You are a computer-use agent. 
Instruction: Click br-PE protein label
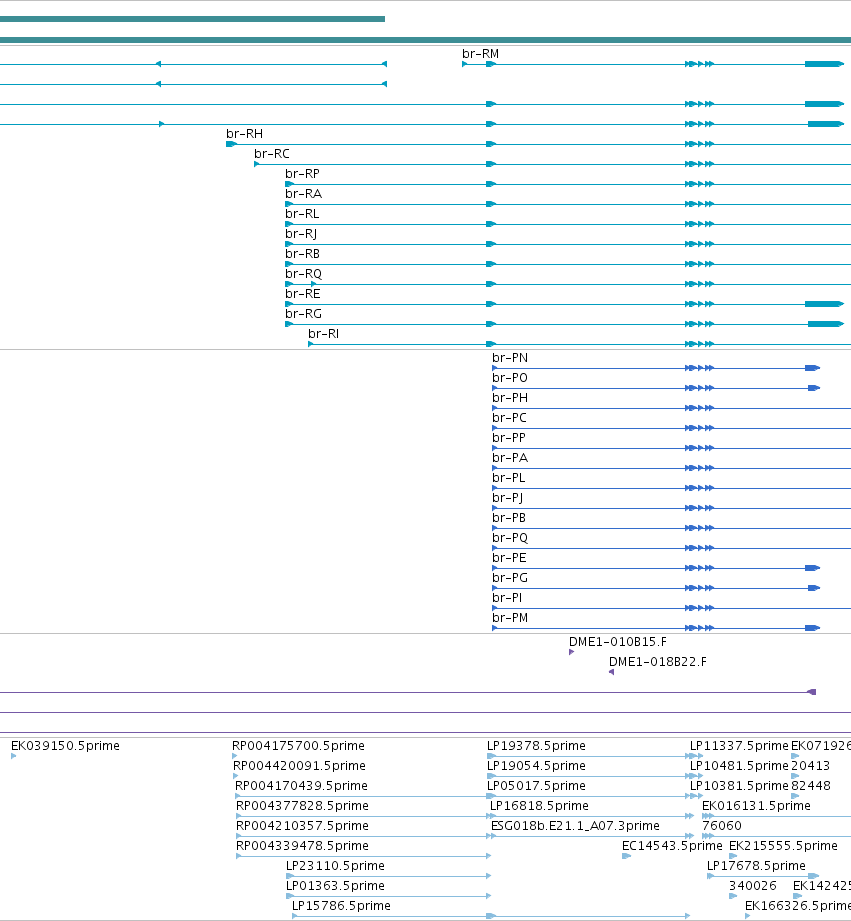click(x=509, y=557)
